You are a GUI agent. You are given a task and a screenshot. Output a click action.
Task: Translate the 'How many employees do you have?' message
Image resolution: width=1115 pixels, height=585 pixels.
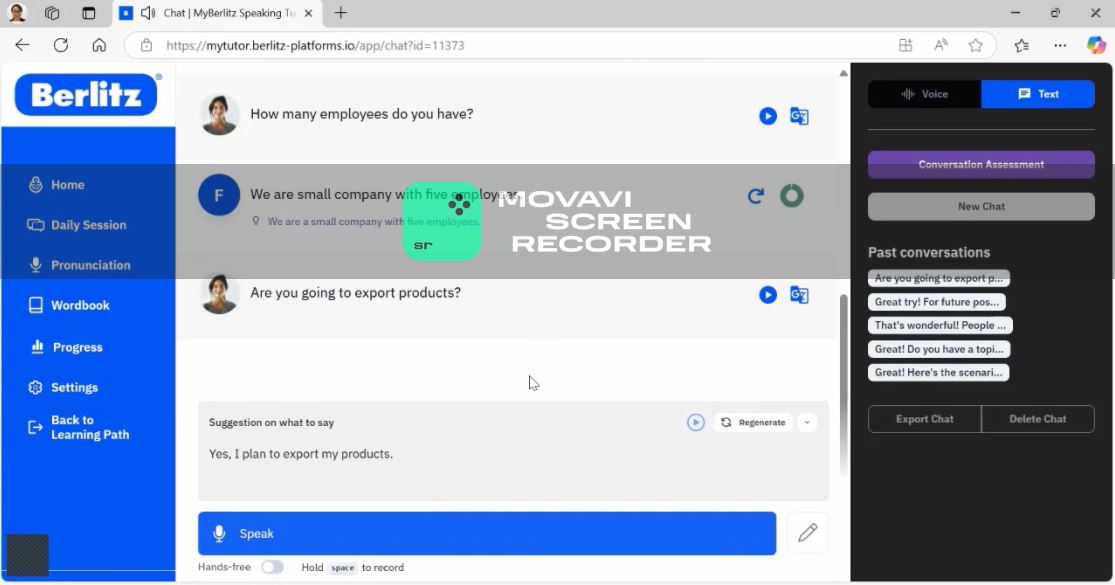point(799,116)
